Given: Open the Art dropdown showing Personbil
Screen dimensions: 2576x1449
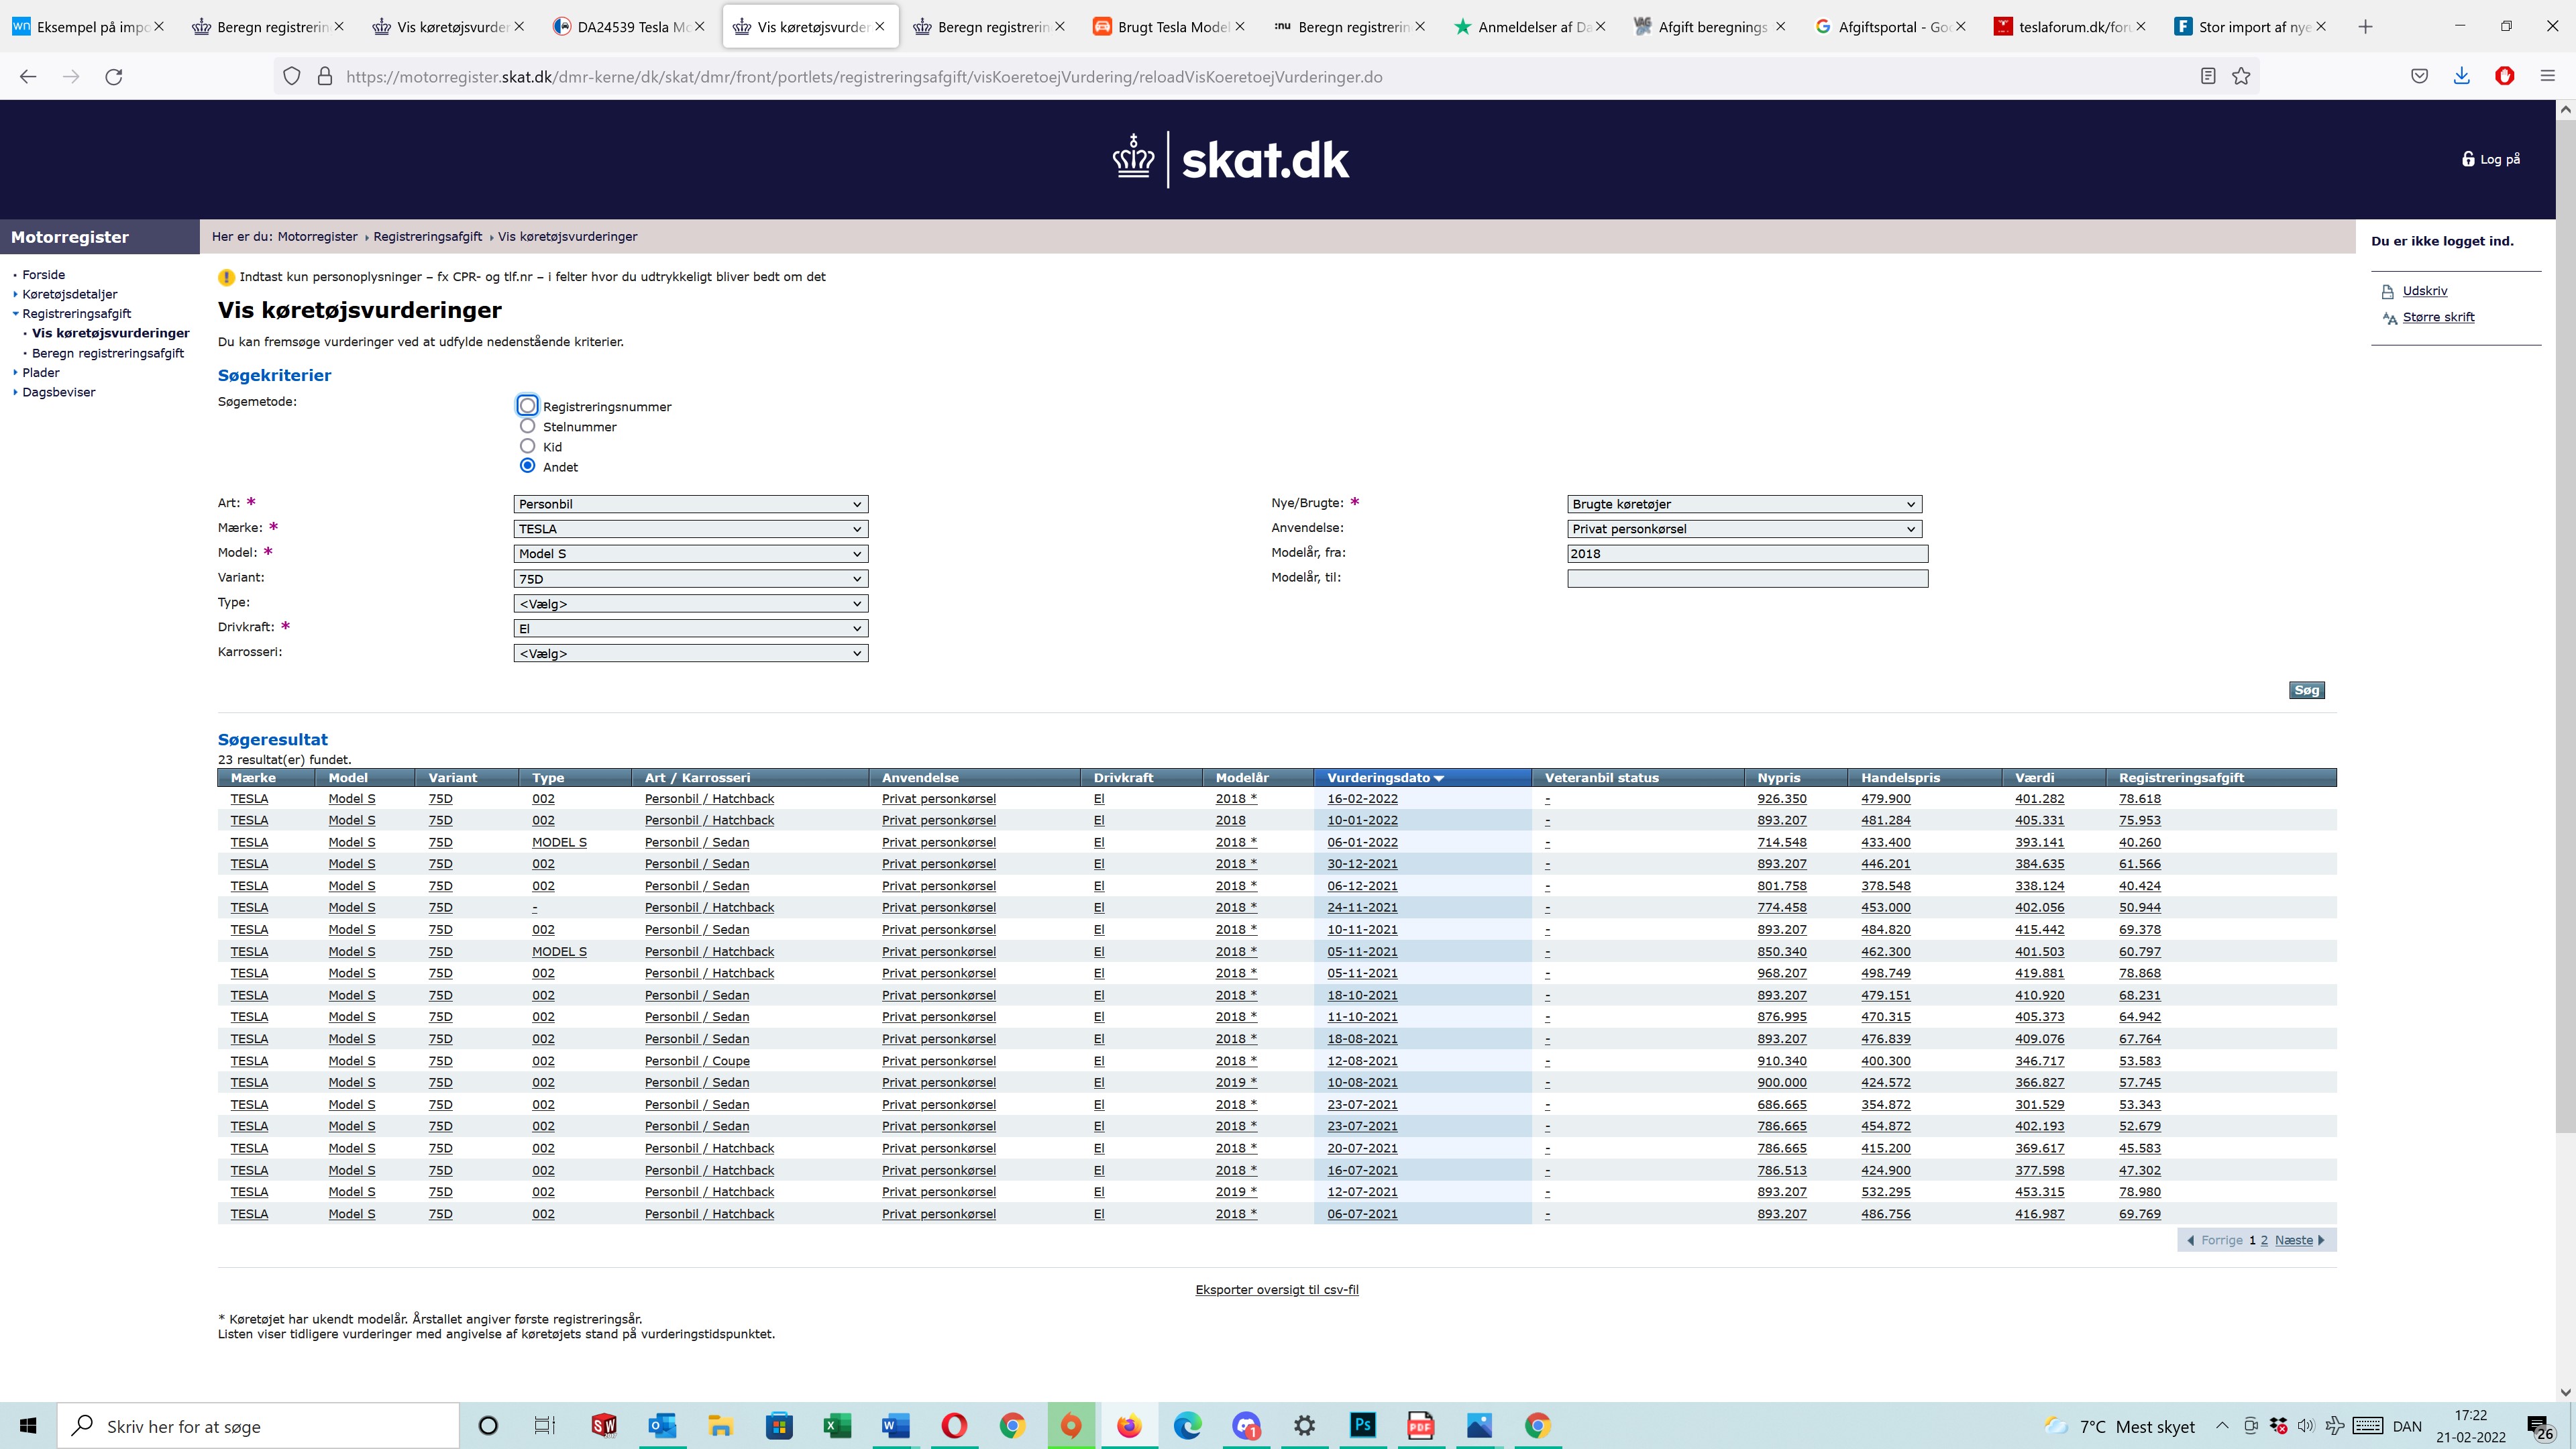Looking at the screenshot, I should (x=691, y=504).
